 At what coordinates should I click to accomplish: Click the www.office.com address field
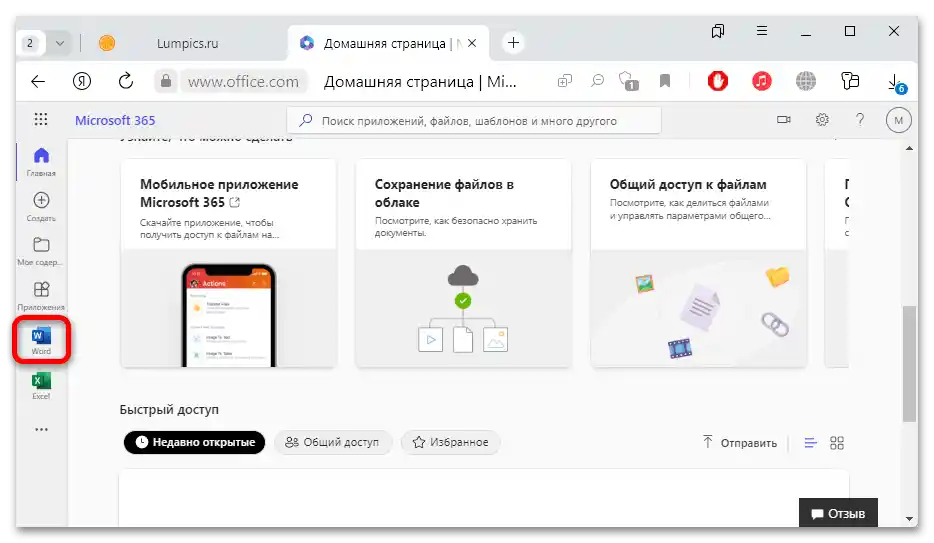(243, 81)
